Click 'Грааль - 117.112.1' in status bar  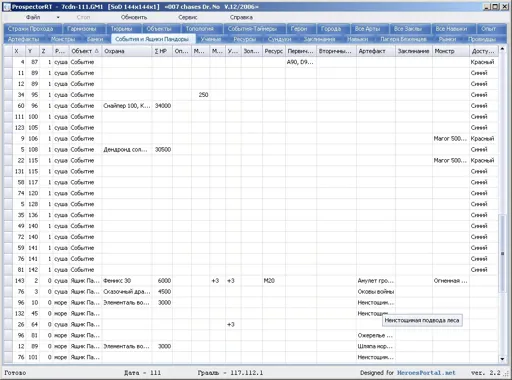point(230,373)
